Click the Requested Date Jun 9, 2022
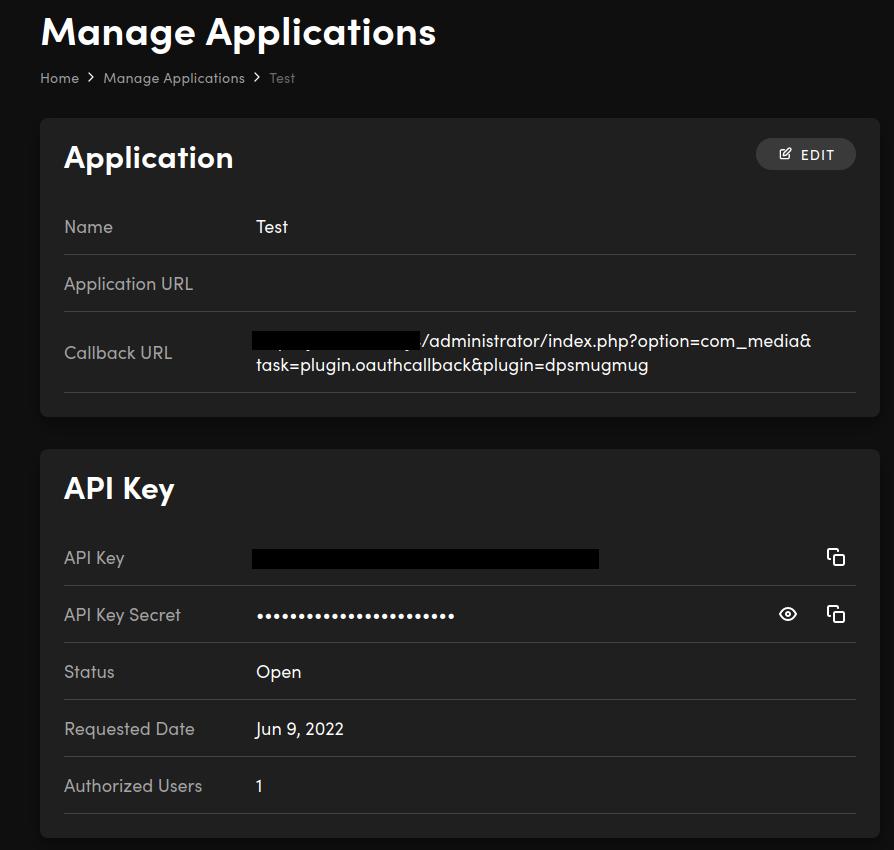894x850 pixels. pos(299,729)
